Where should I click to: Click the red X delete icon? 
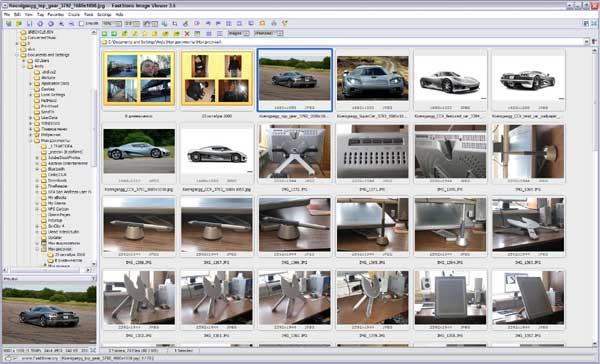[x=187, y=34]
